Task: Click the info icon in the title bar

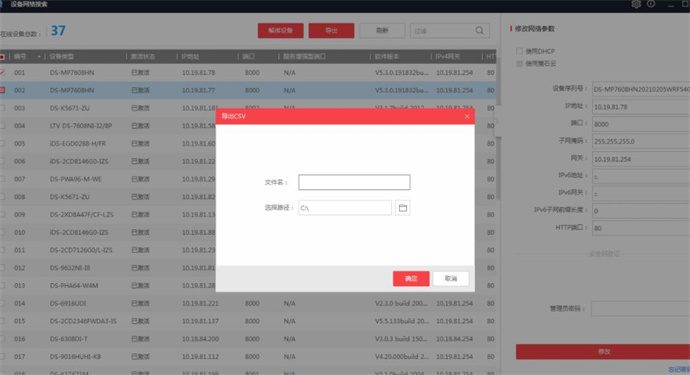Action: [x=651, y=4]
